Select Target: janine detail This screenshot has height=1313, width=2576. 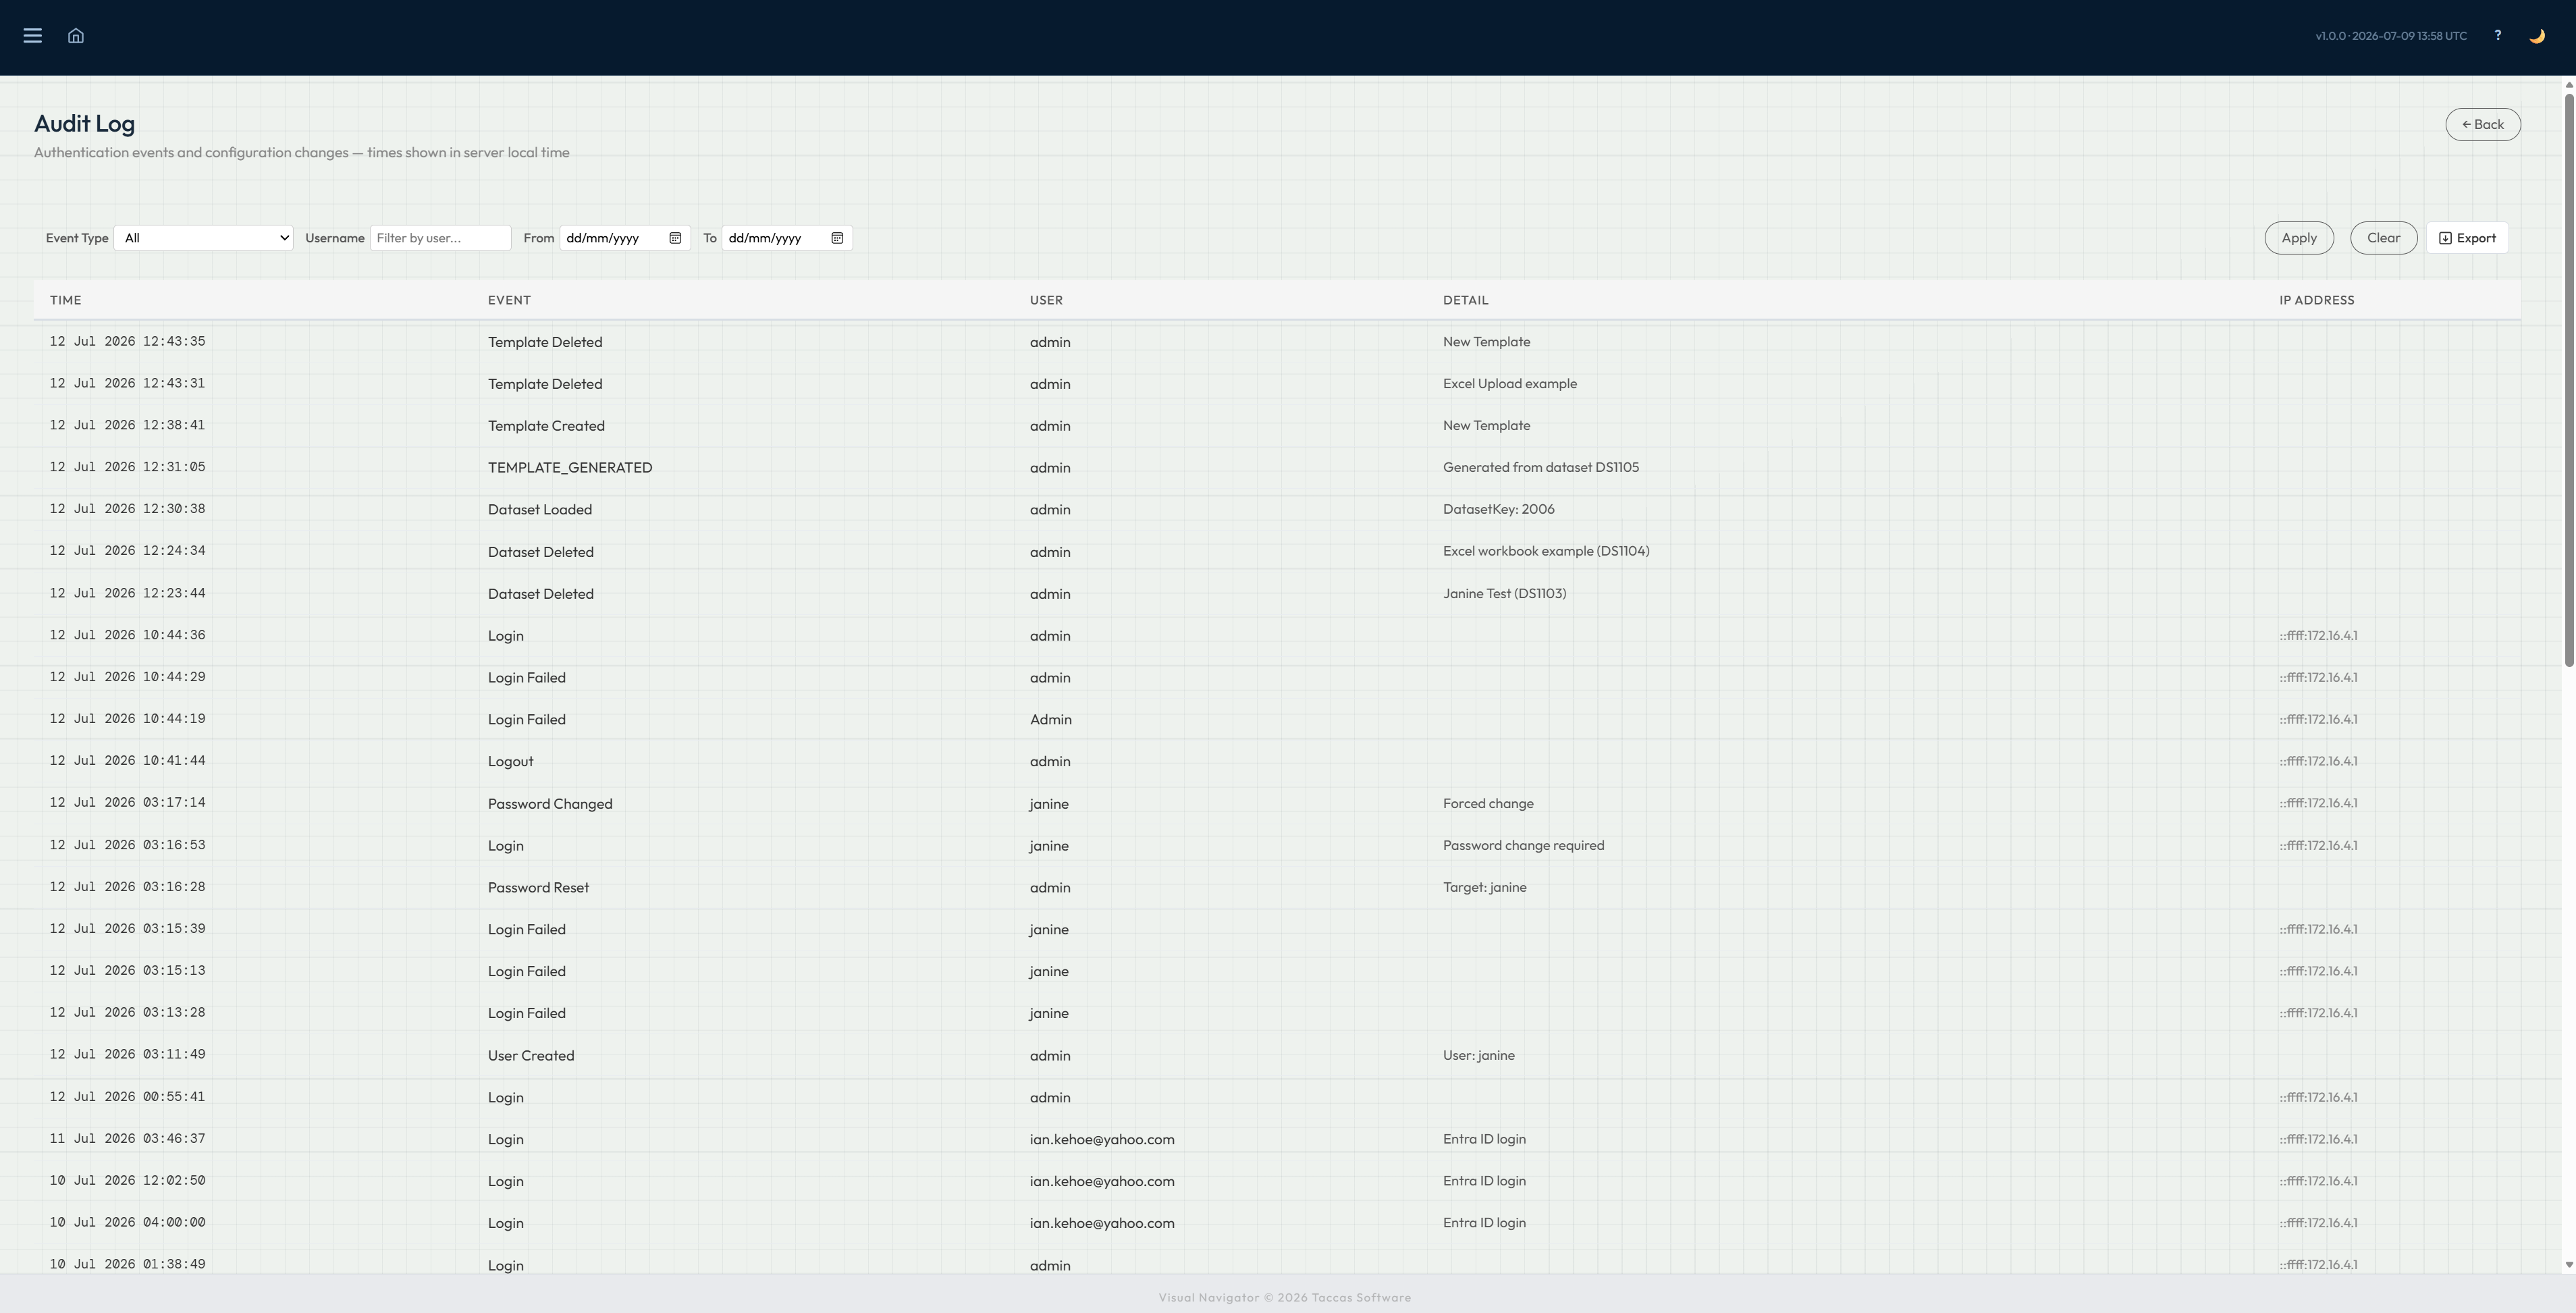coord(1484,888)
